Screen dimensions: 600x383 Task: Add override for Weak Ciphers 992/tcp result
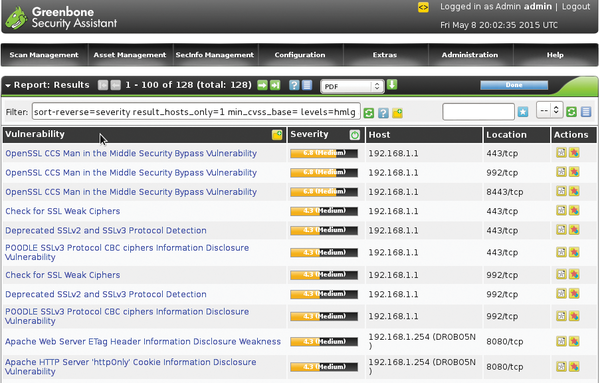click(574, 274)
